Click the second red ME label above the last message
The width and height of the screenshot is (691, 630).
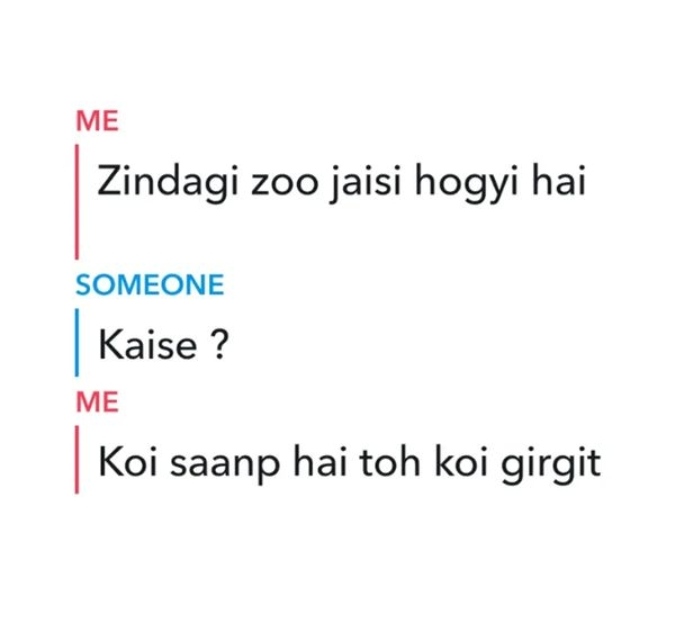[x=97, y=402]
